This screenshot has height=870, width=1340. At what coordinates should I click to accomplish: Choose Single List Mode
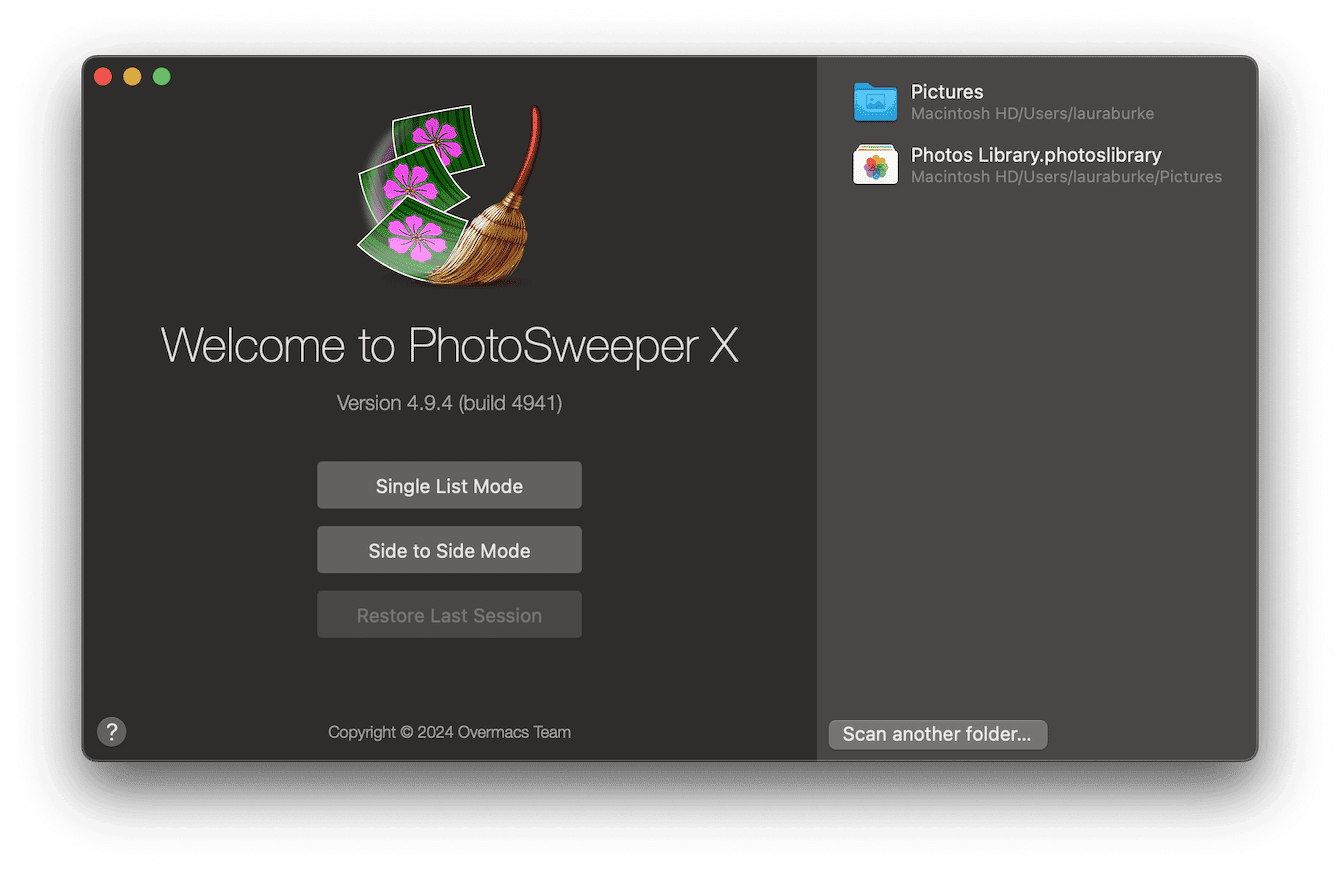(448, 485)
